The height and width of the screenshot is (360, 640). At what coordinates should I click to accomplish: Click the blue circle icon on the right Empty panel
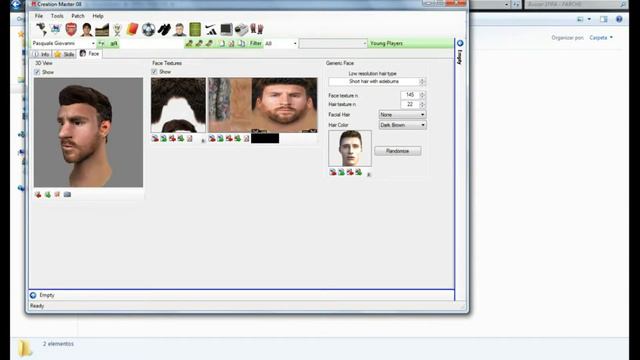(460, 43)
